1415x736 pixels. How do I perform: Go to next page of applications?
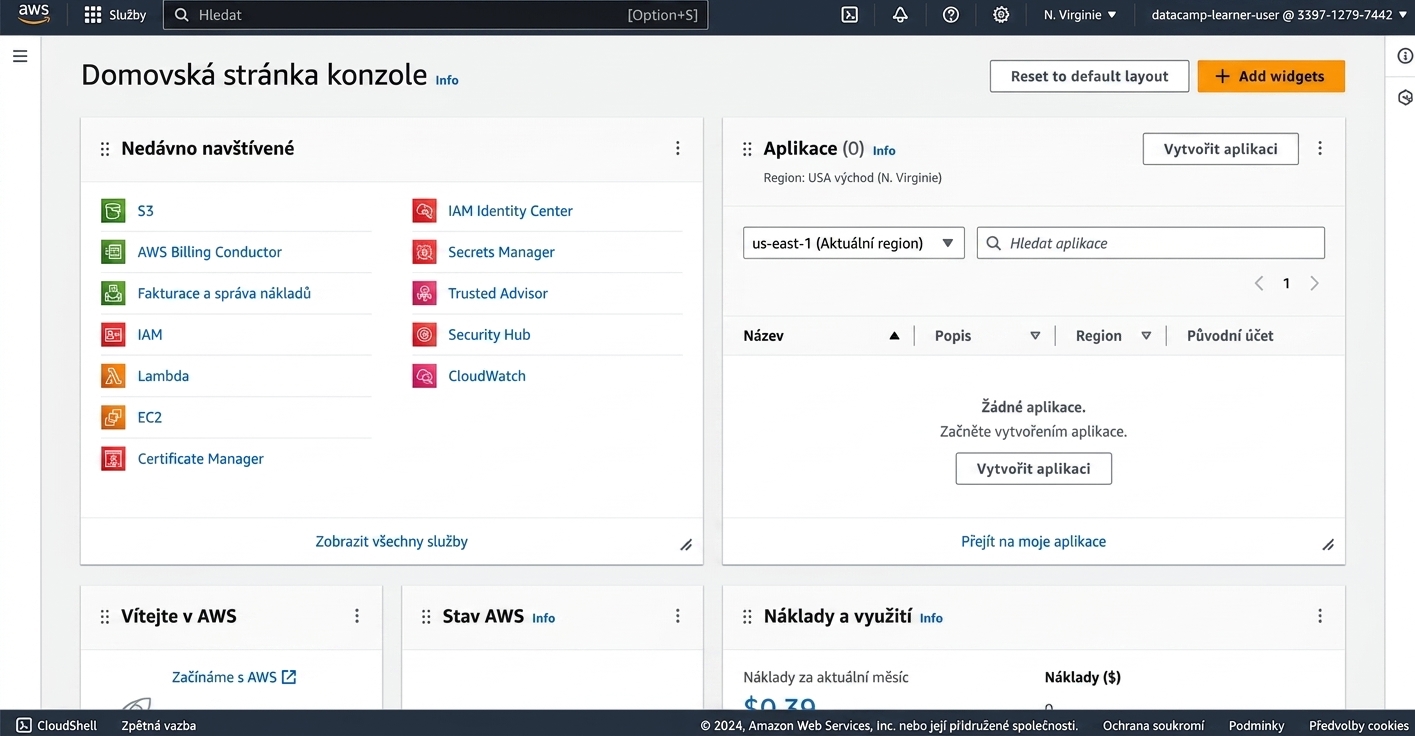[x=1314, y=283]
